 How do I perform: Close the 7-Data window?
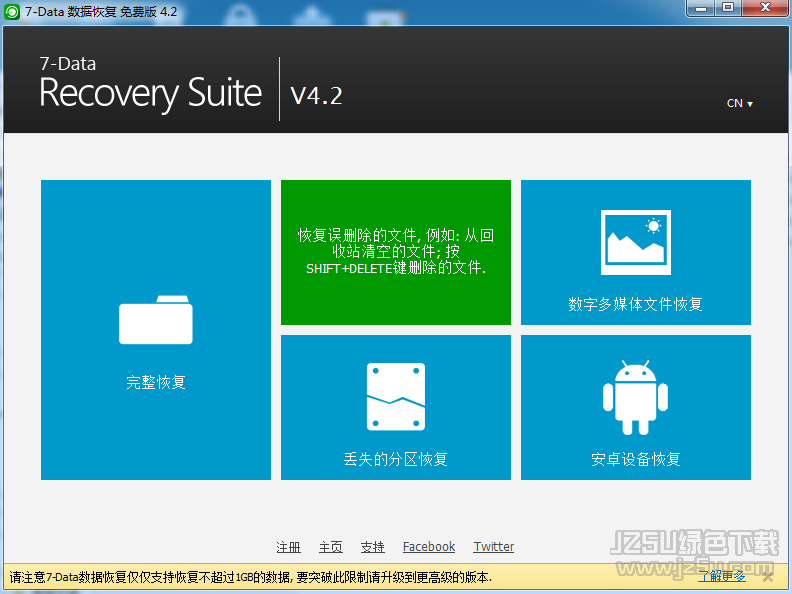(x=766, y=8)
